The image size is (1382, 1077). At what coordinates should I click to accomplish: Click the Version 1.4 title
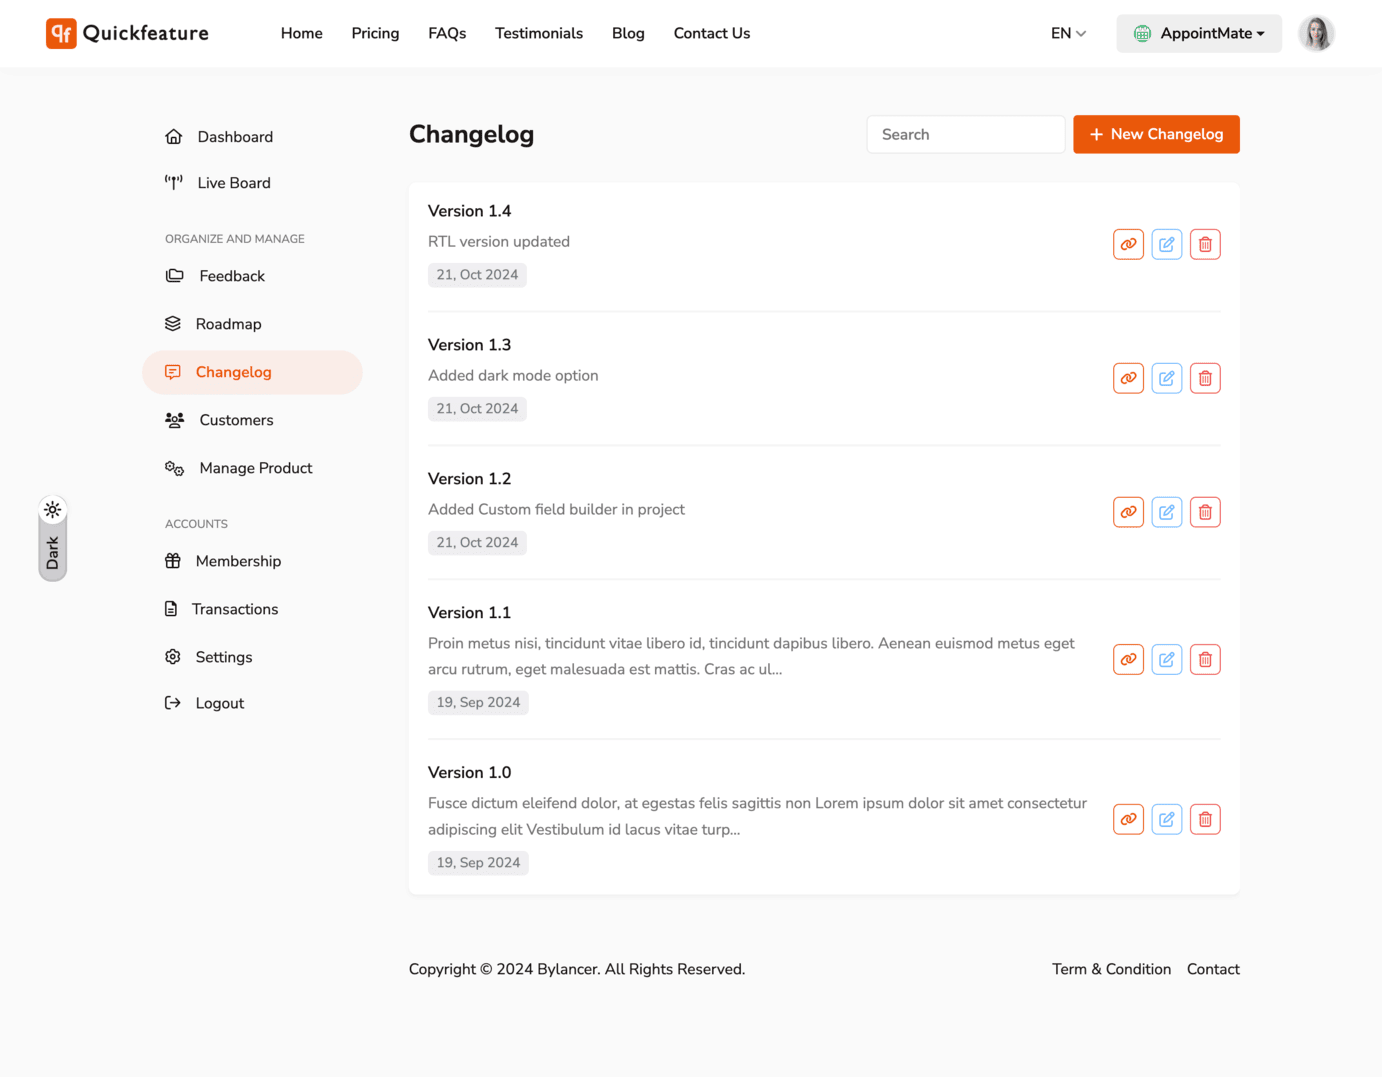click(469, 211)
